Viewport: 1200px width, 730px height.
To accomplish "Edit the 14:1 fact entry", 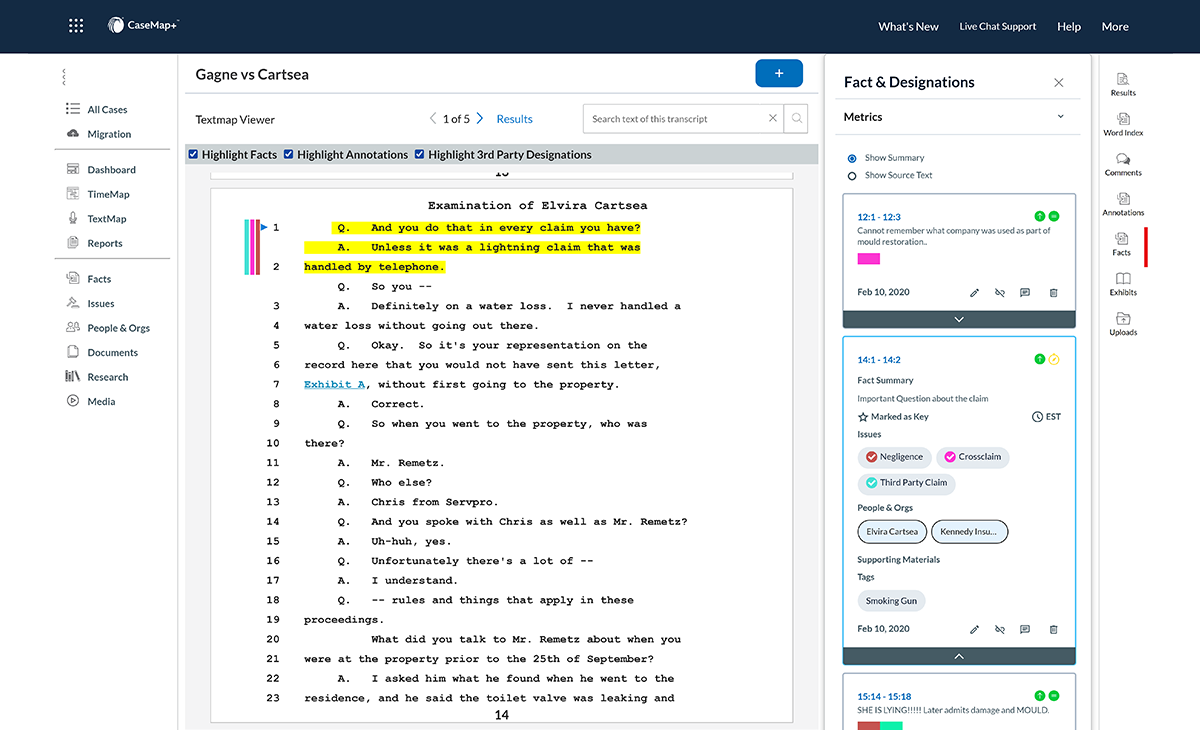I will click(974, 629).
